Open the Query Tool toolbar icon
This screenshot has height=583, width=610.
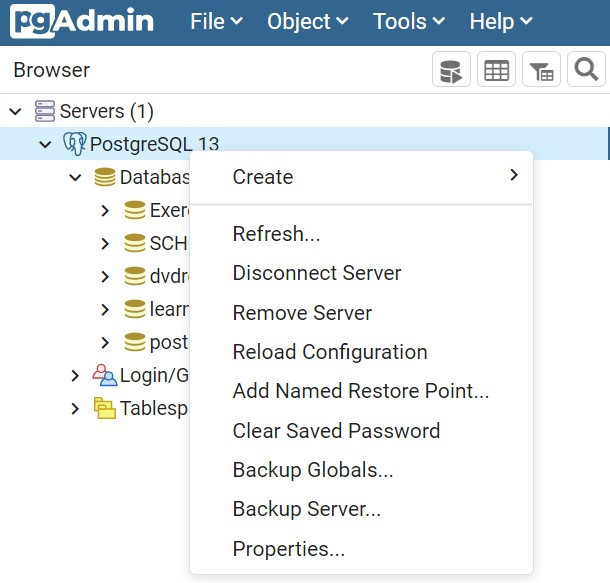click(x=451, y=69)
